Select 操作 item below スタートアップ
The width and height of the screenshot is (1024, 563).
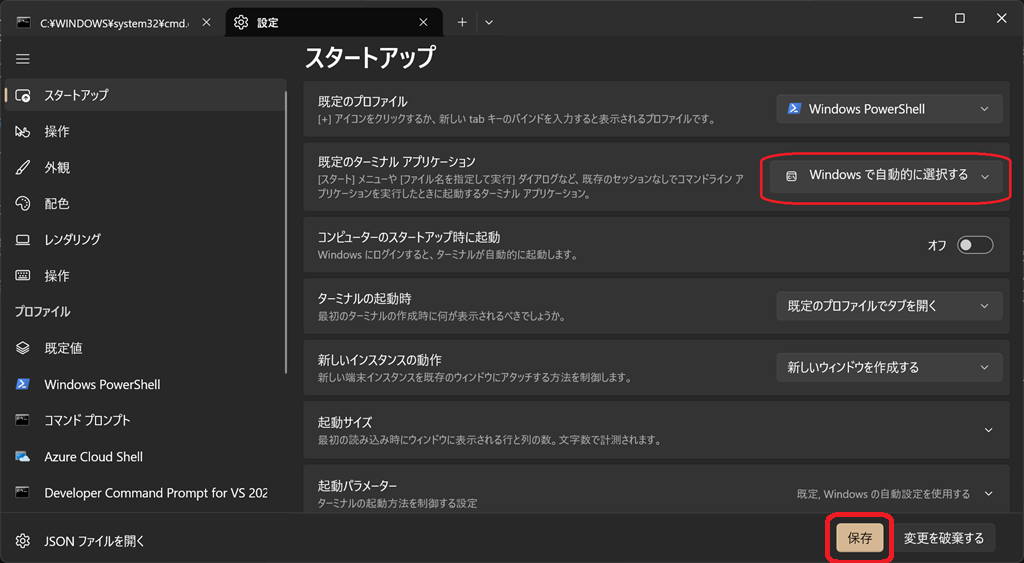coord(145,131)
